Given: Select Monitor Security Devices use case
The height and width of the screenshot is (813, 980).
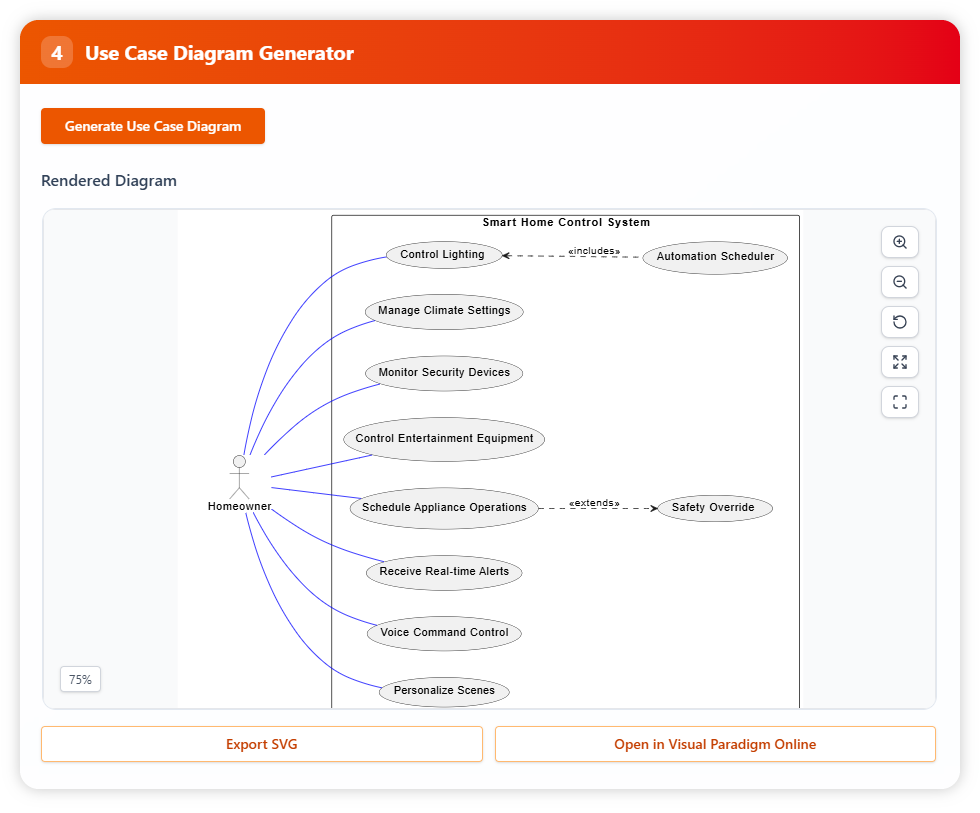Looking at the screenshot, I should (444, 373).
